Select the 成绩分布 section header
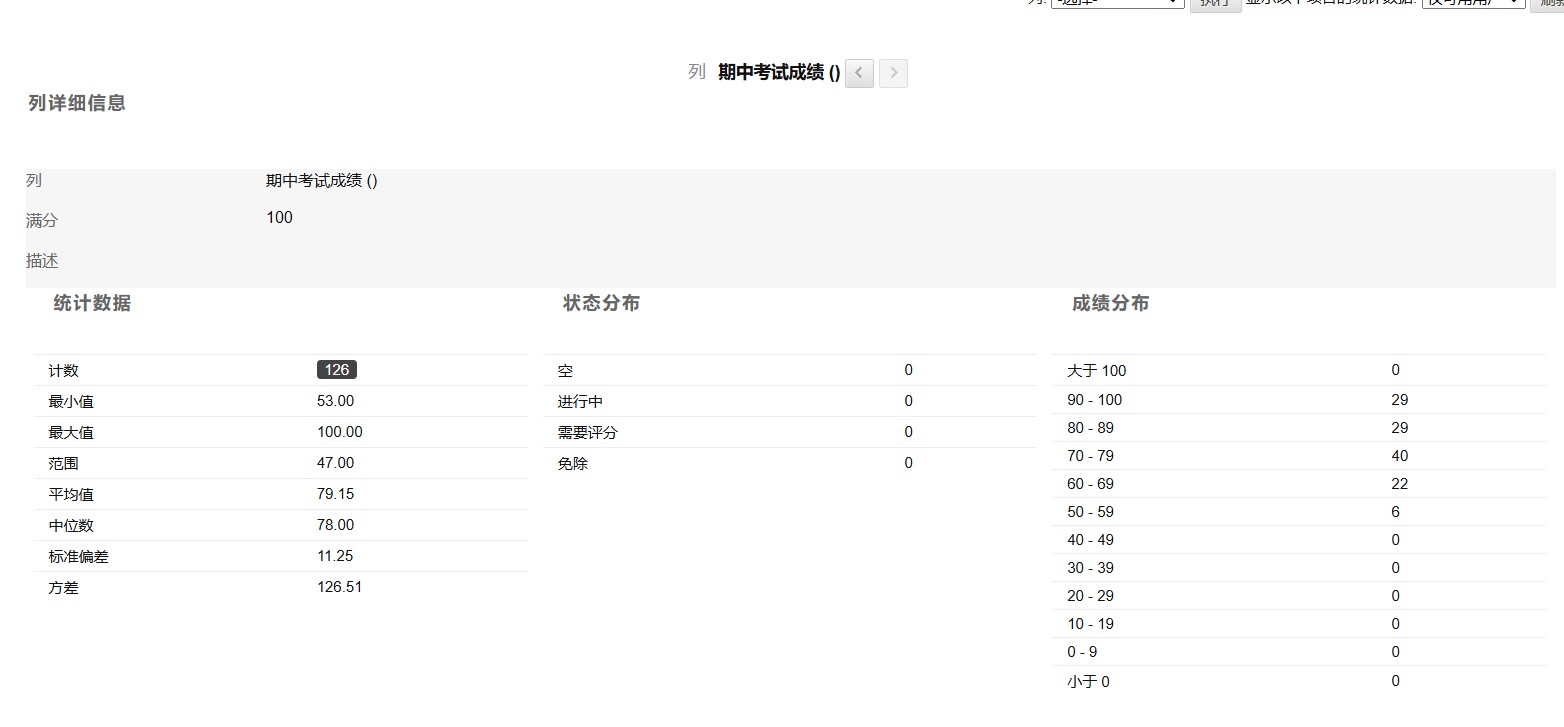1564x727 pixels. pos(1110,303)
